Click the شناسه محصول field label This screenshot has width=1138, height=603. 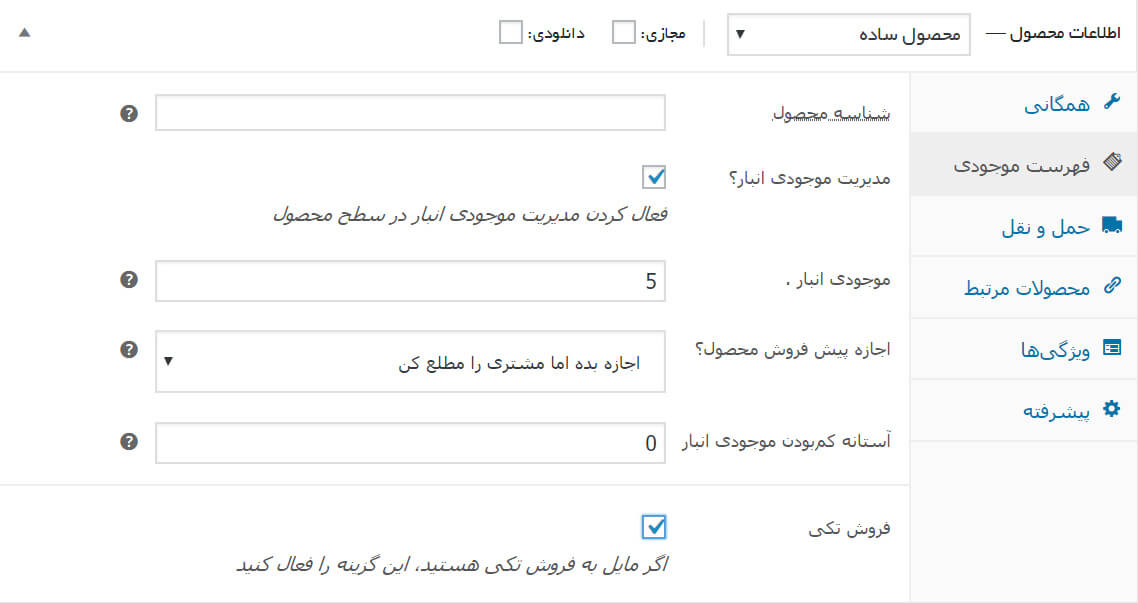tap(831, 113)
